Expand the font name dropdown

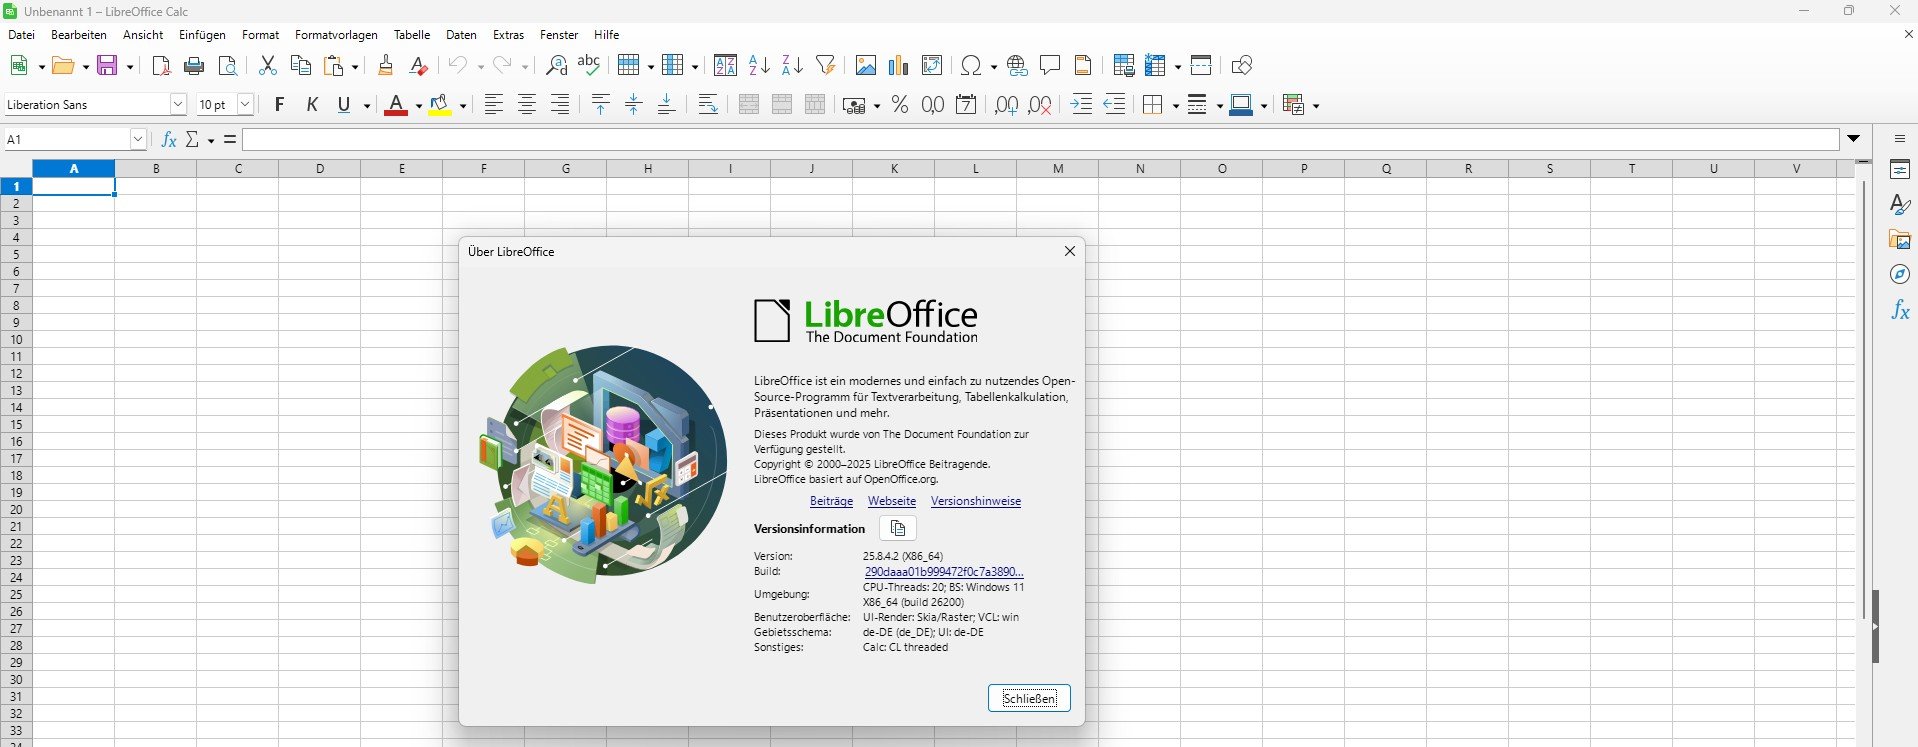coord(178,104)
